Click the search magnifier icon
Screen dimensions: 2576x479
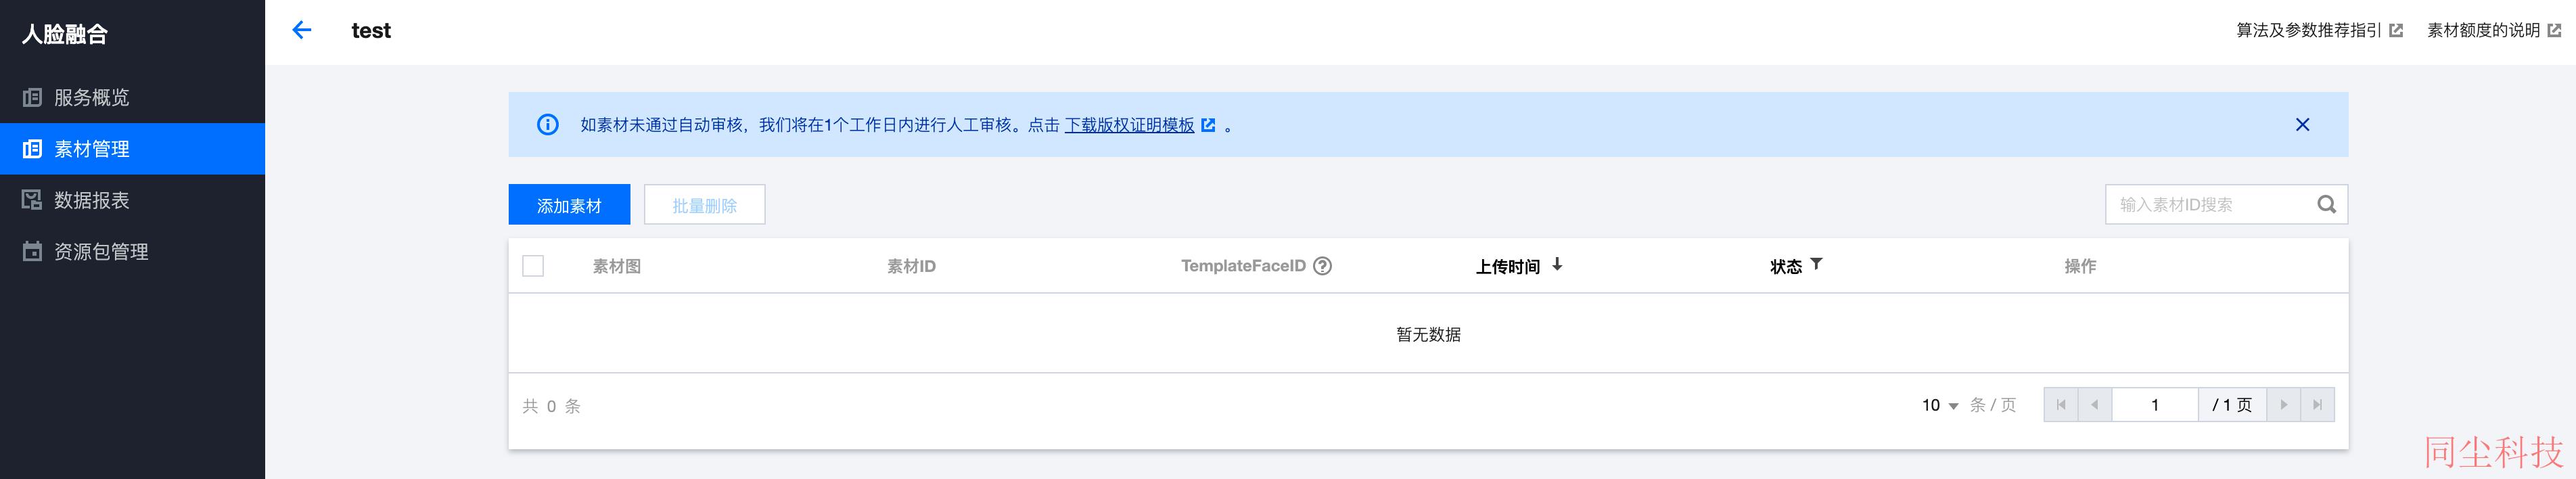(2326, 204)
